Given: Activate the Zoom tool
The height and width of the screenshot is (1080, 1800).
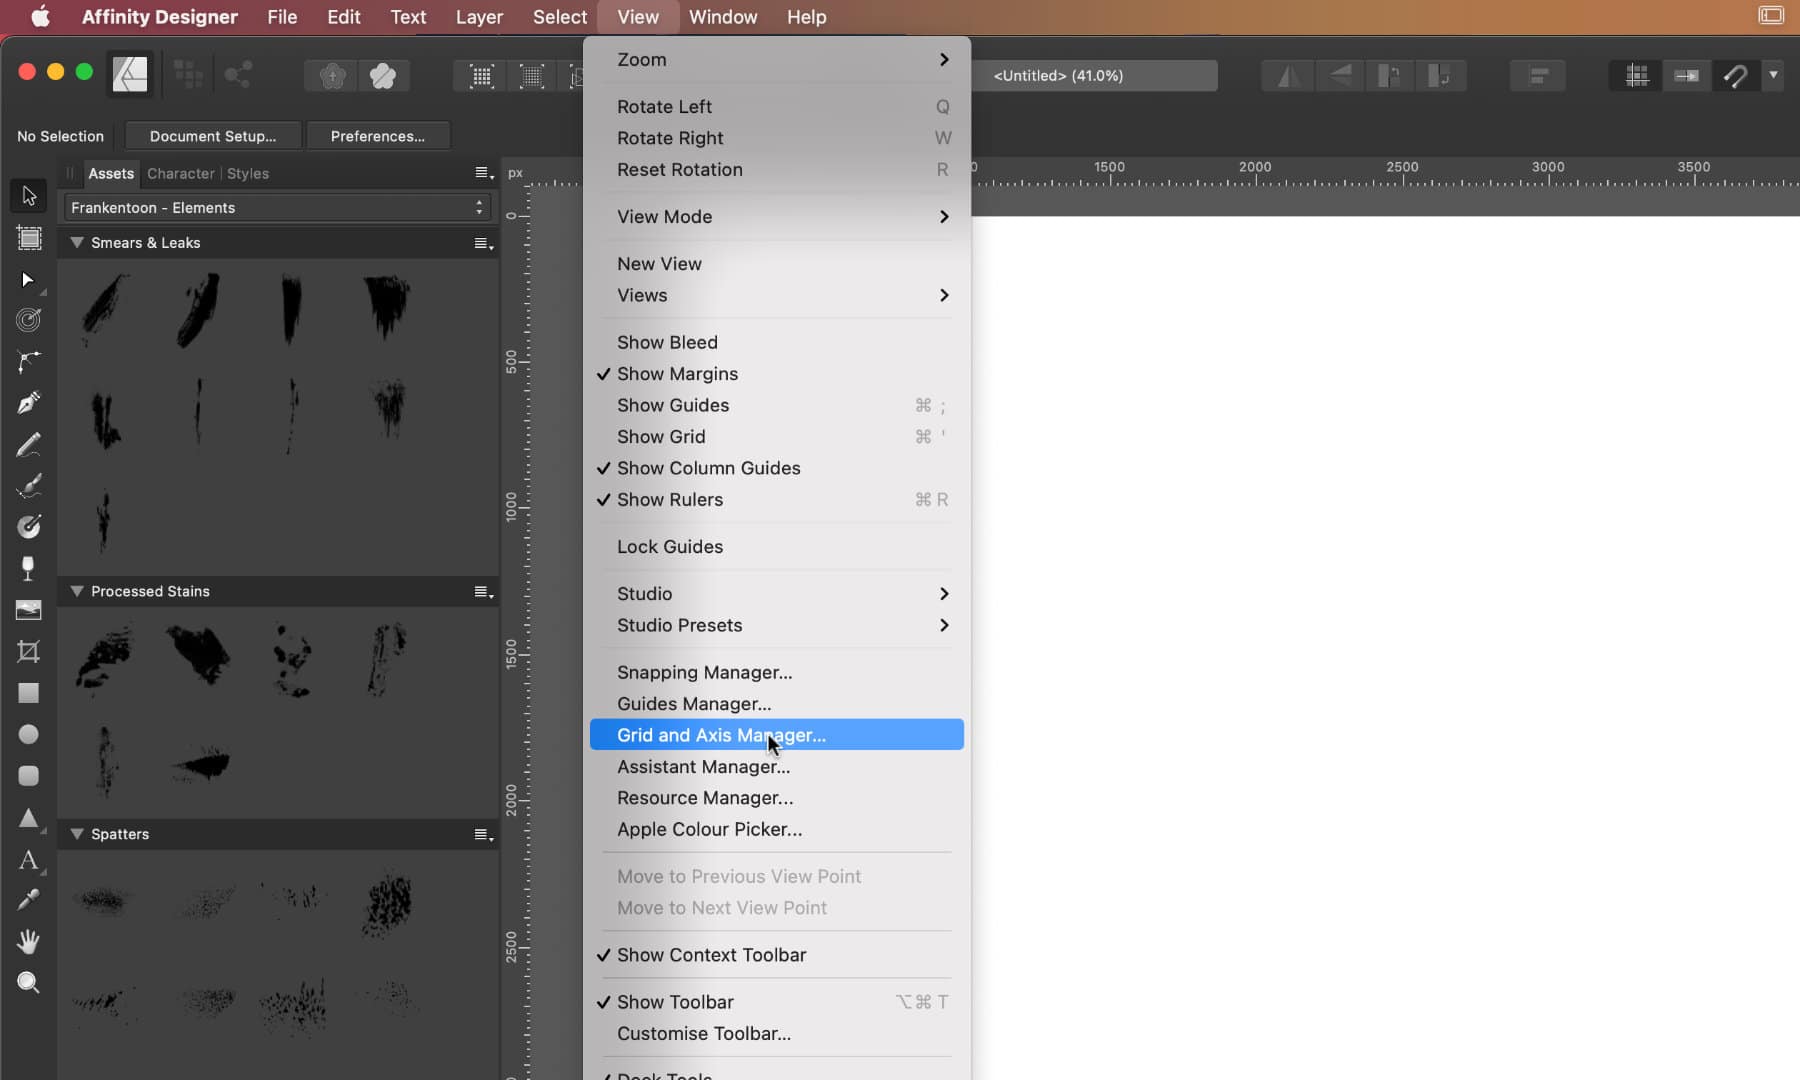Looking at the screenshot, I should tap(28, 983).
